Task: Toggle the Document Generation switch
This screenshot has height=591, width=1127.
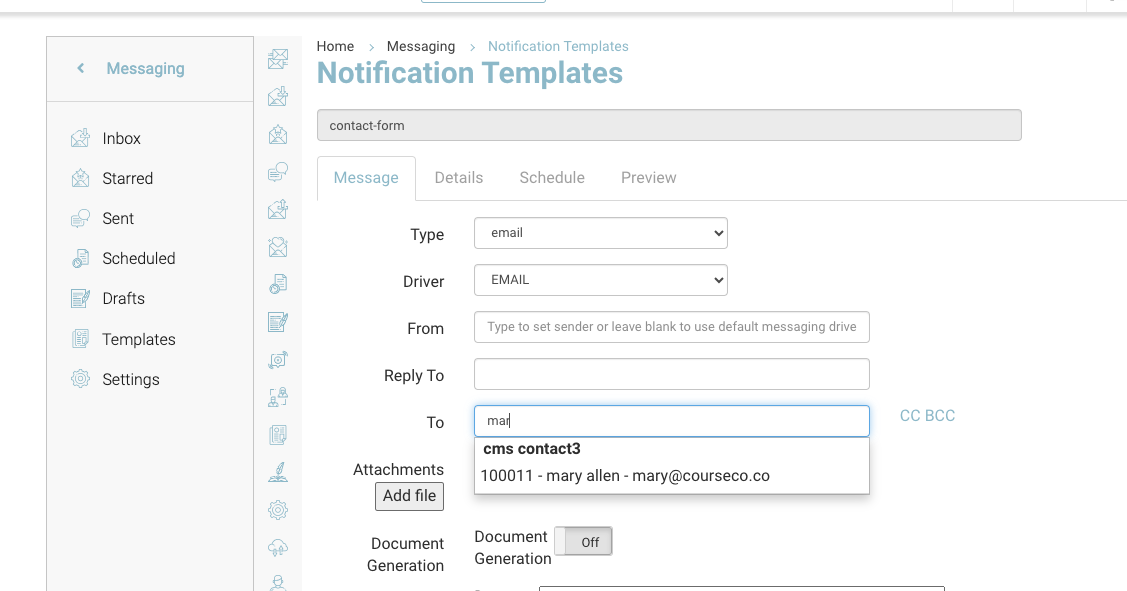Action: click(x=583, y=541)
